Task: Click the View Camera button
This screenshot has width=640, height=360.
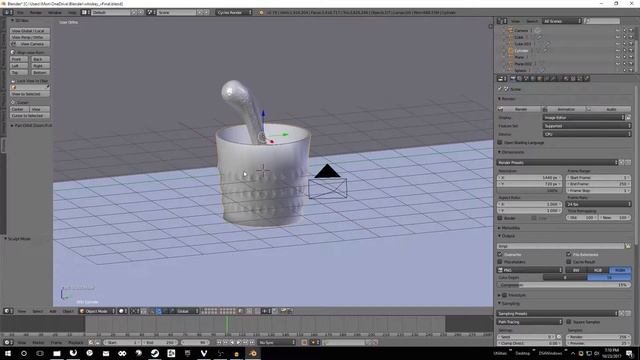Action: (30, 44)
